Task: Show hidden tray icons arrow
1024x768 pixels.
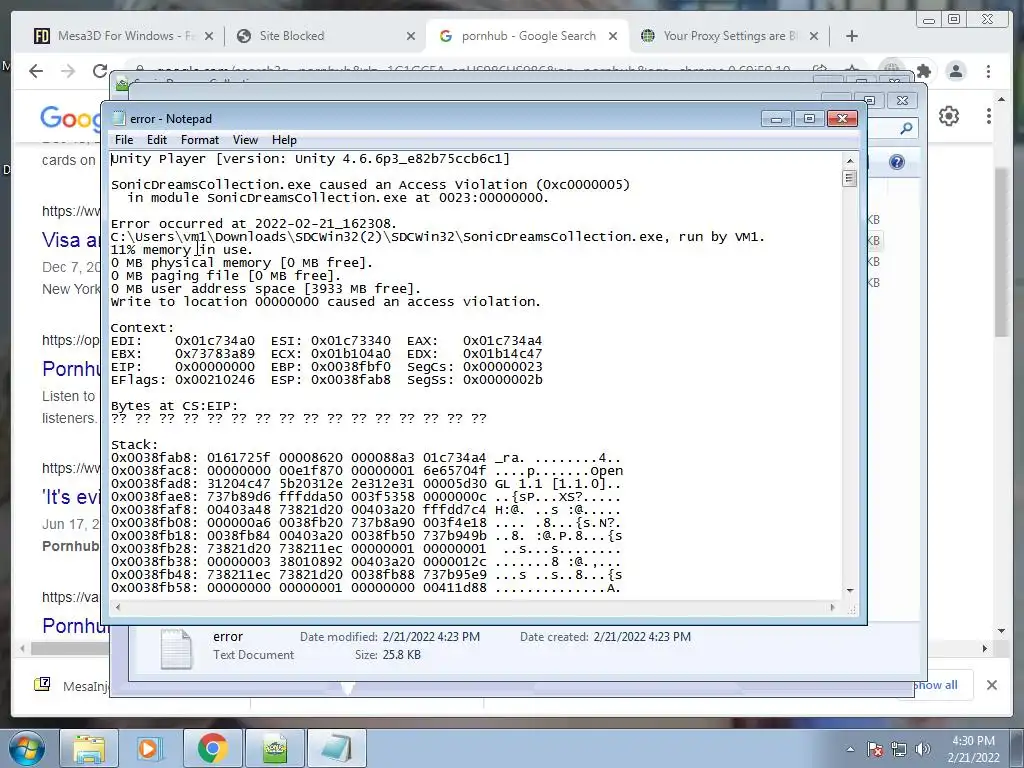Action: [850, 749]
